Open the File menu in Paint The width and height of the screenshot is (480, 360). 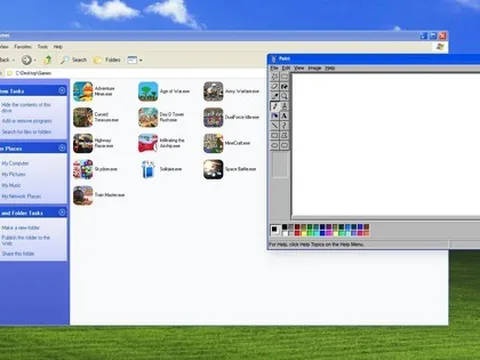click(274, 68)
